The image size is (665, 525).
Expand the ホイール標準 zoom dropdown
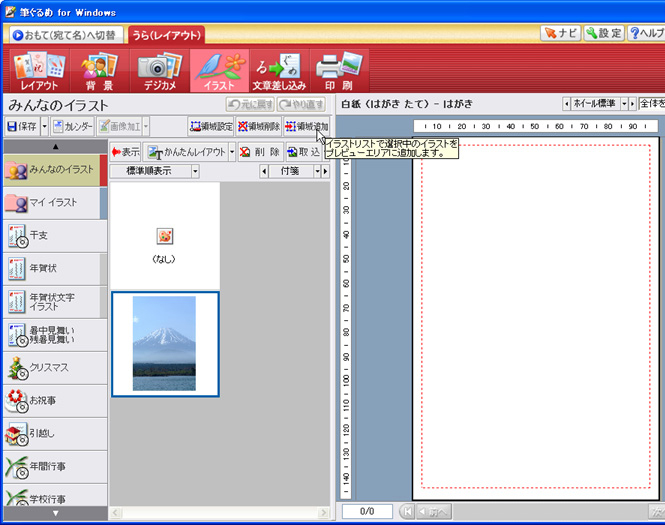(625, 103)
